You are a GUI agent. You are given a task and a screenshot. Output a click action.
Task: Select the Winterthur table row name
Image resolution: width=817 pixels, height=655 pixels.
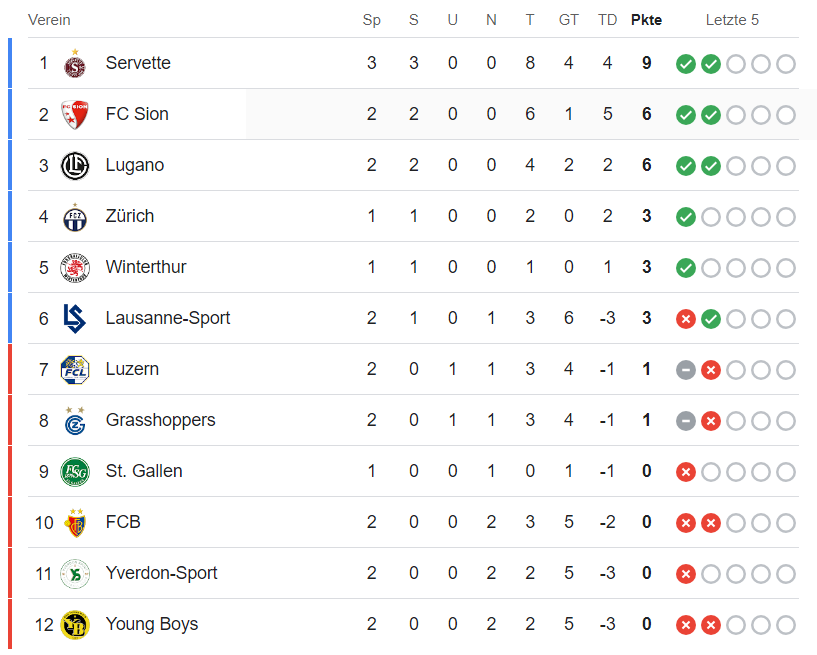tap(146, 267)
